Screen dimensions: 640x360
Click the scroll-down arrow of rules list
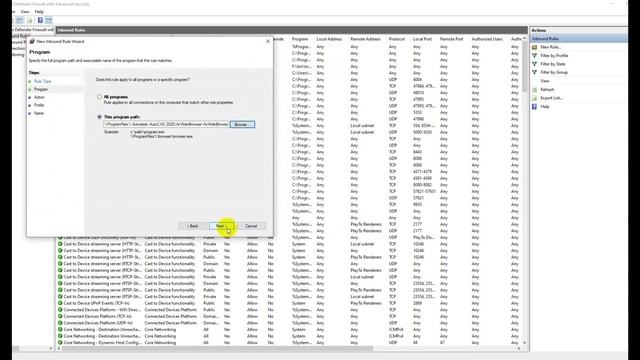[524, 343]
